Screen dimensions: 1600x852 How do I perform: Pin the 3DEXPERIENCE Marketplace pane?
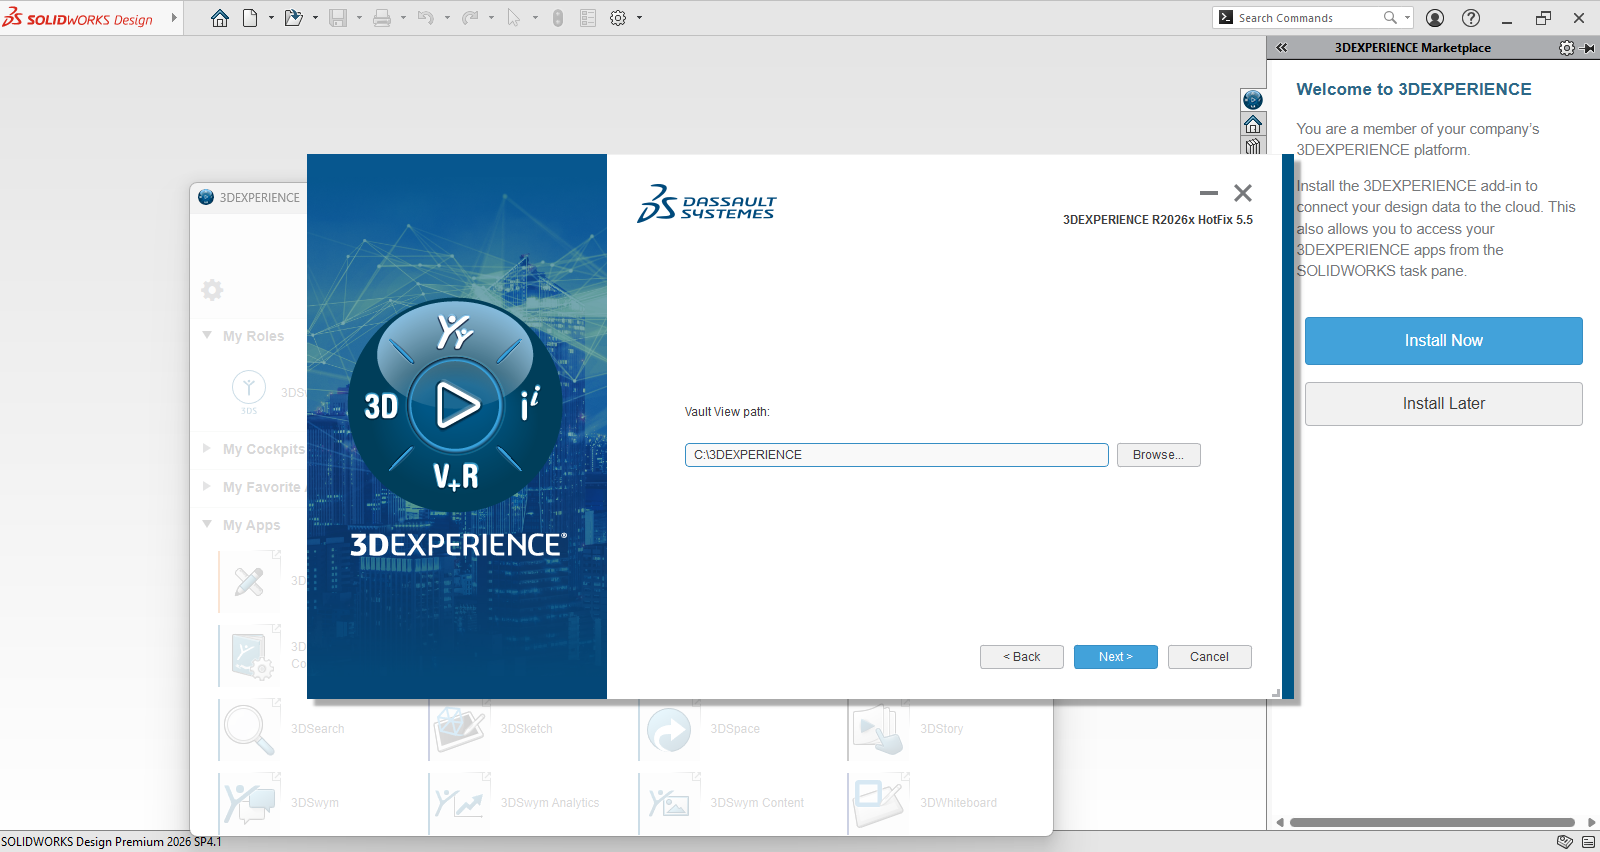coord(1589,48)
